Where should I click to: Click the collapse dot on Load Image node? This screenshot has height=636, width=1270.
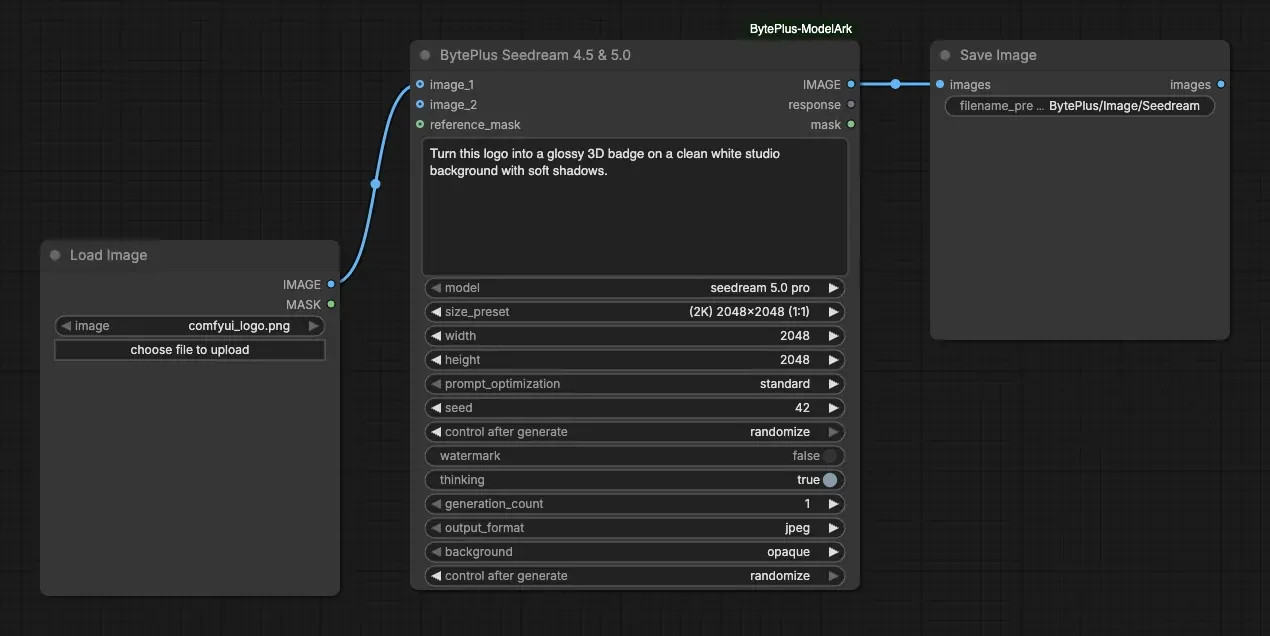coord(55,255)
